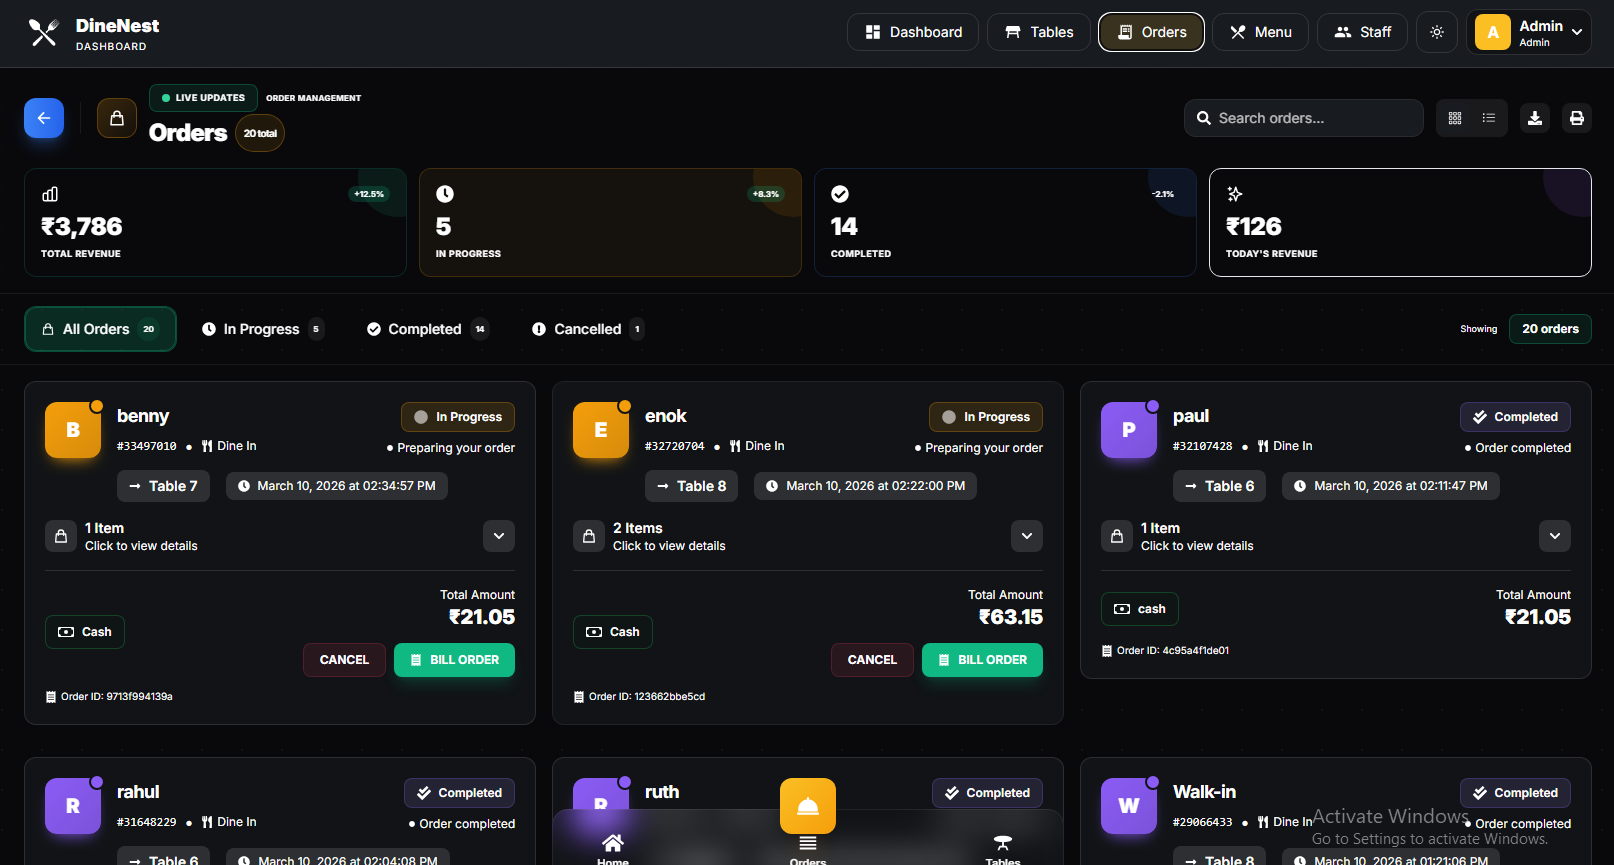Switch to grid view layout
This screenshot has height=865, width=1614.
click(1455, 118)
